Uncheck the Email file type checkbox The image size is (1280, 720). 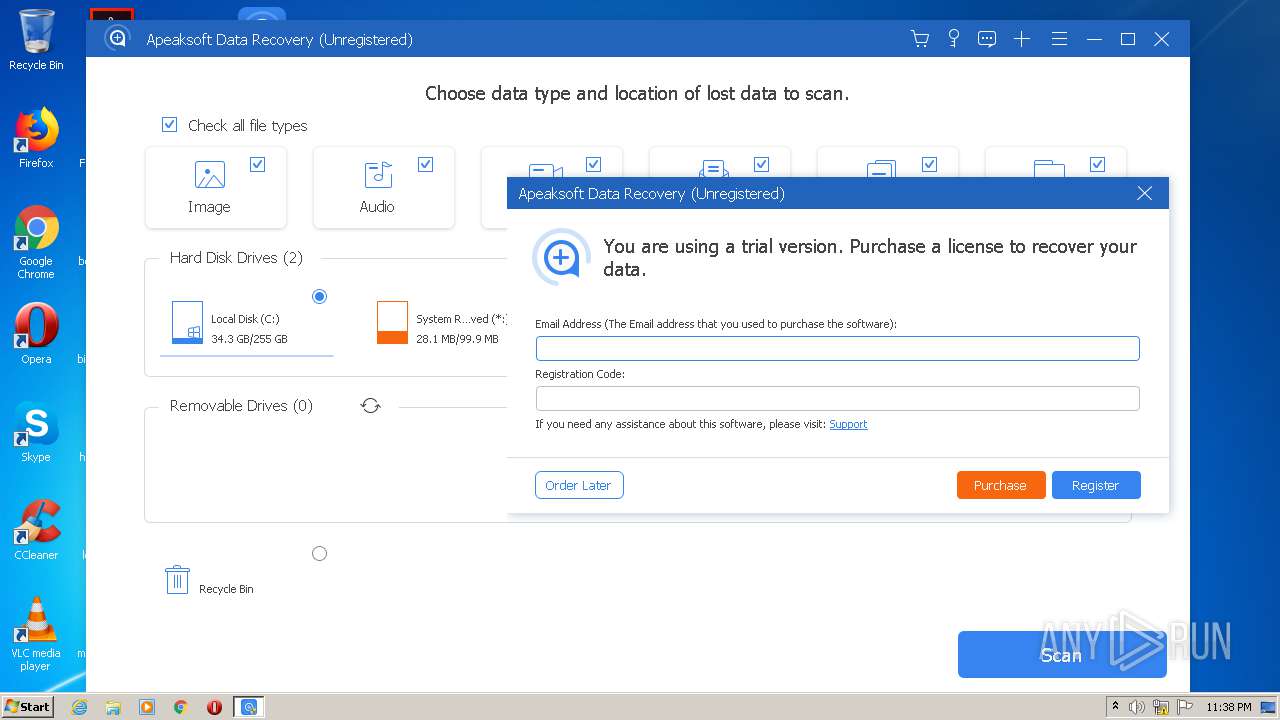point(761,164)
